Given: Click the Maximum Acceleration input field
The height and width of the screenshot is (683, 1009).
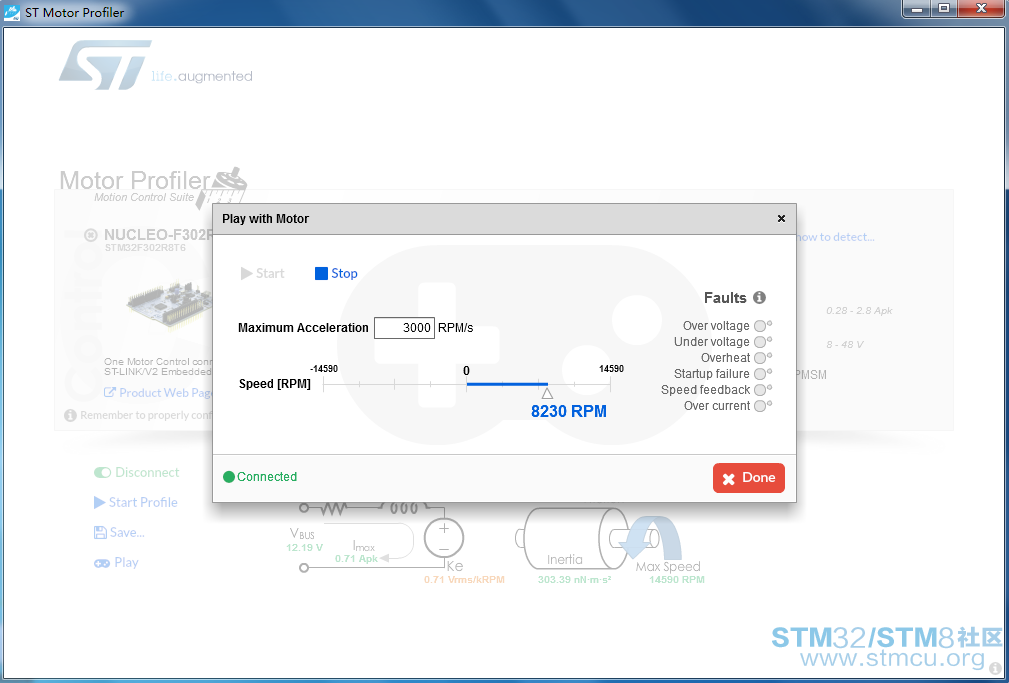Looking at the screenshot, I should (x=404, y=328).
